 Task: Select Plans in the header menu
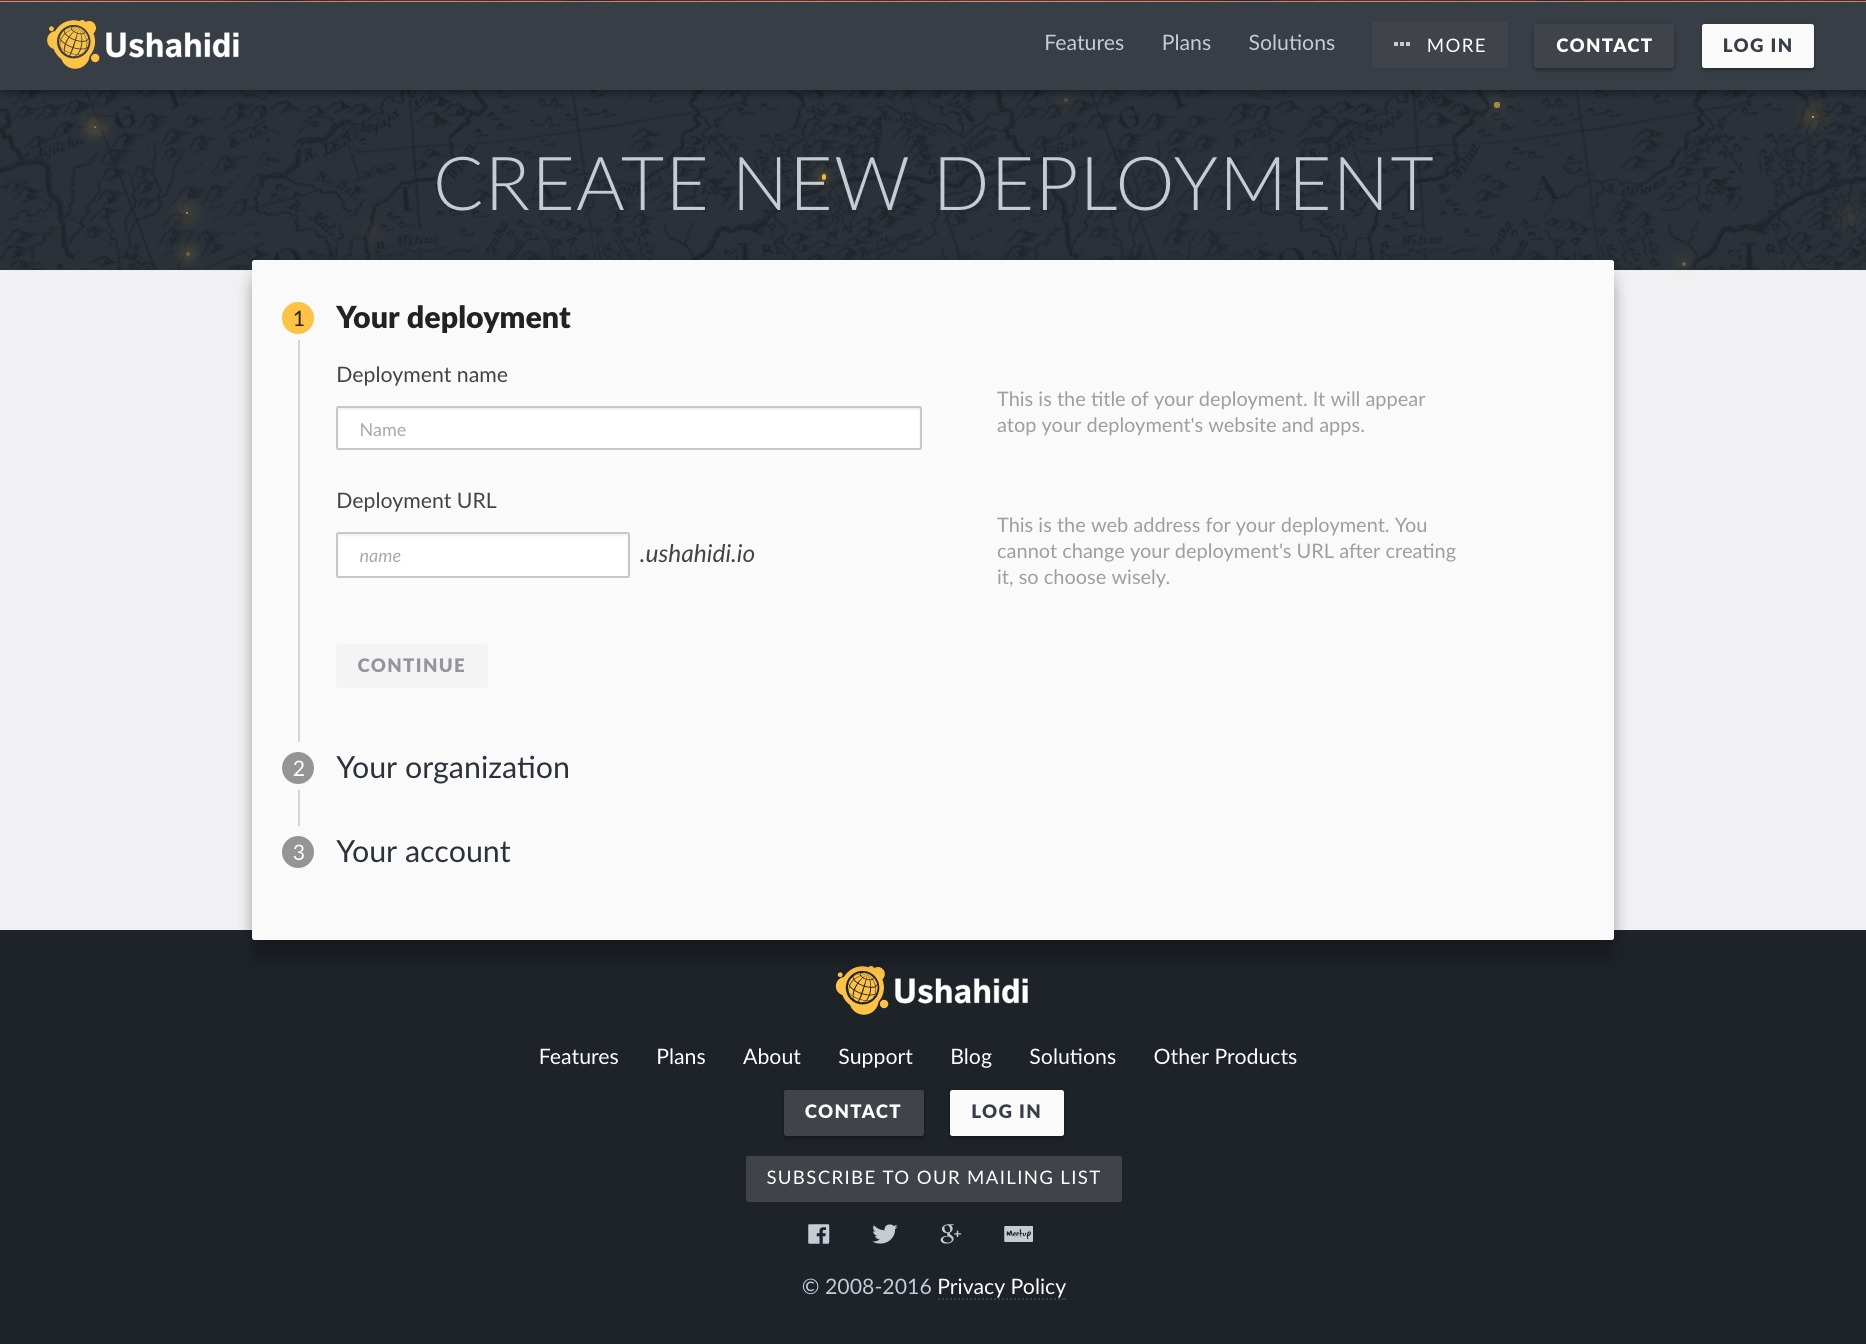(1186, 44)
